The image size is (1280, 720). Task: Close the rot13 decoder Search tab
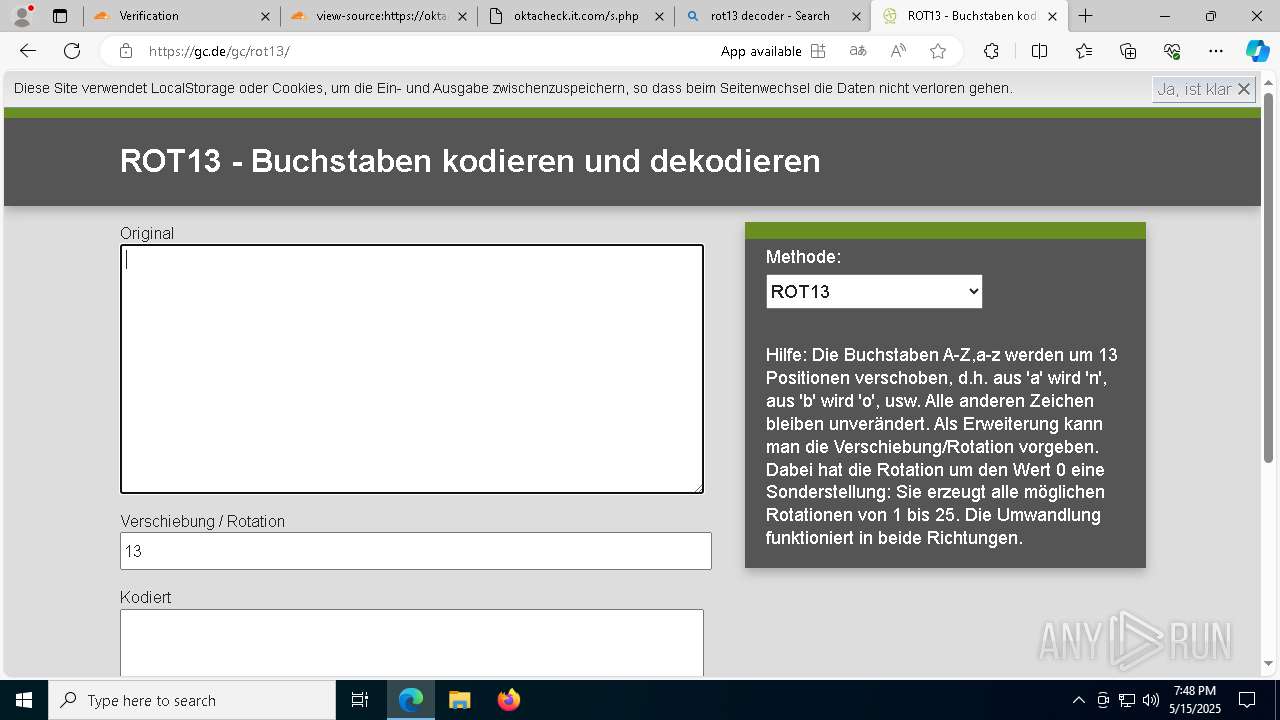click(x=856, y=16)
